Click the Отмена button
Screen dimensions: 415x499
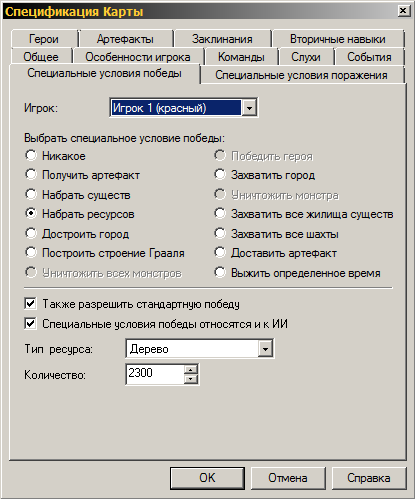click(288, 478)
